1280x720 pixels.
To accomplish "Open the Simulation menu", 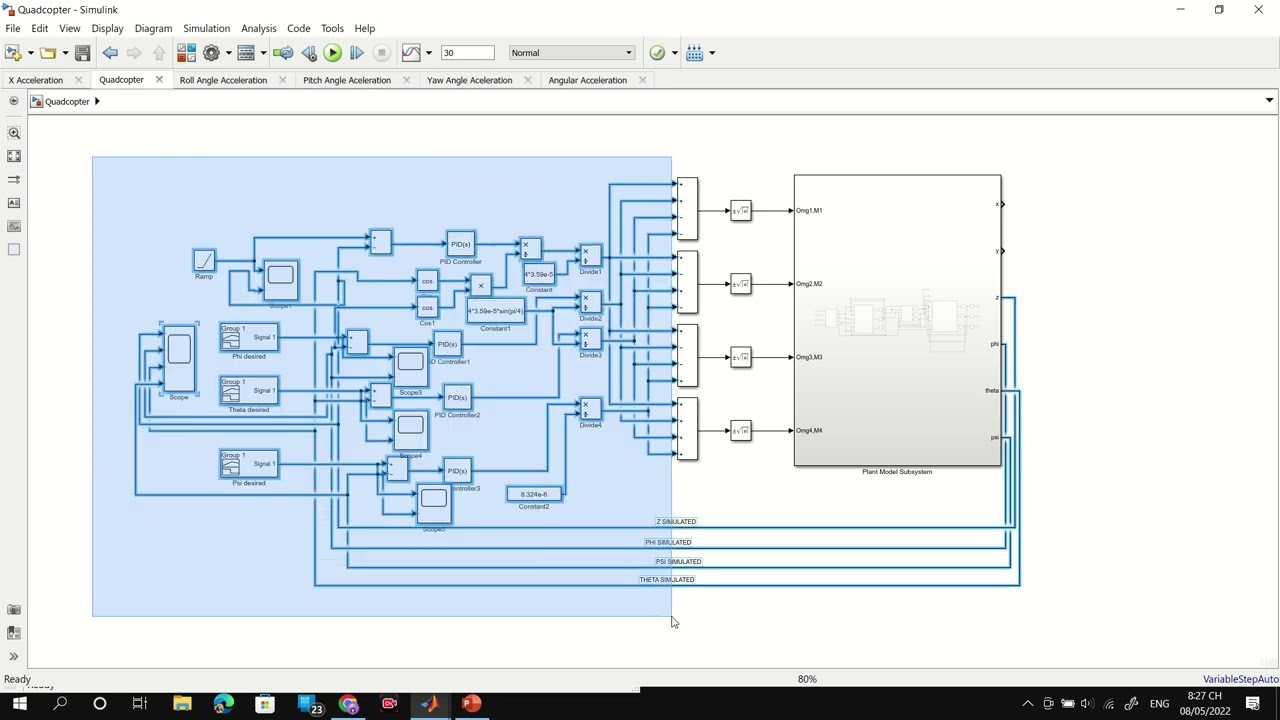I will pos(207,28).
